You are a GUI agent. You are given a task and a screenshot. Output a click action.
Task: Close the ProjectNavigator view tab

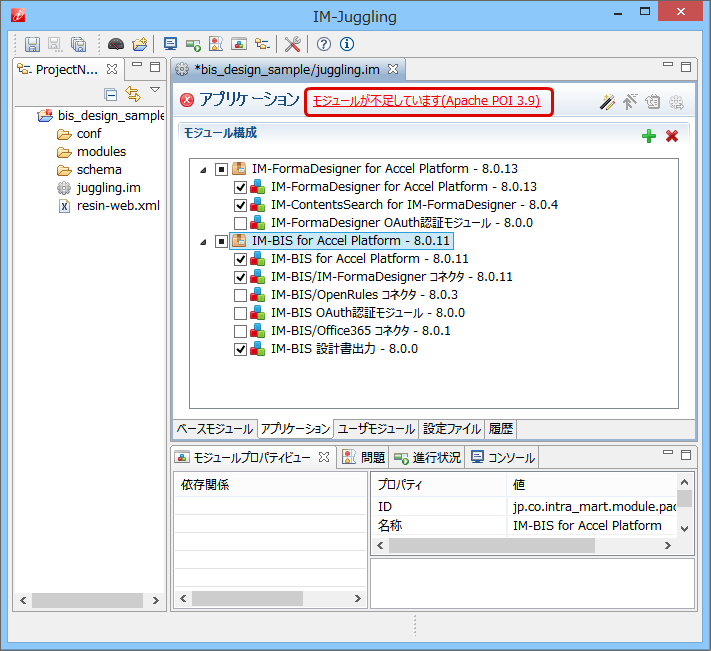click(x=112, y=69)
